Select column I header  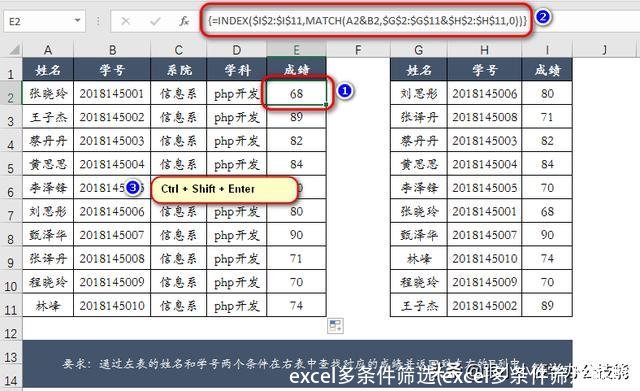click(547, 50)
